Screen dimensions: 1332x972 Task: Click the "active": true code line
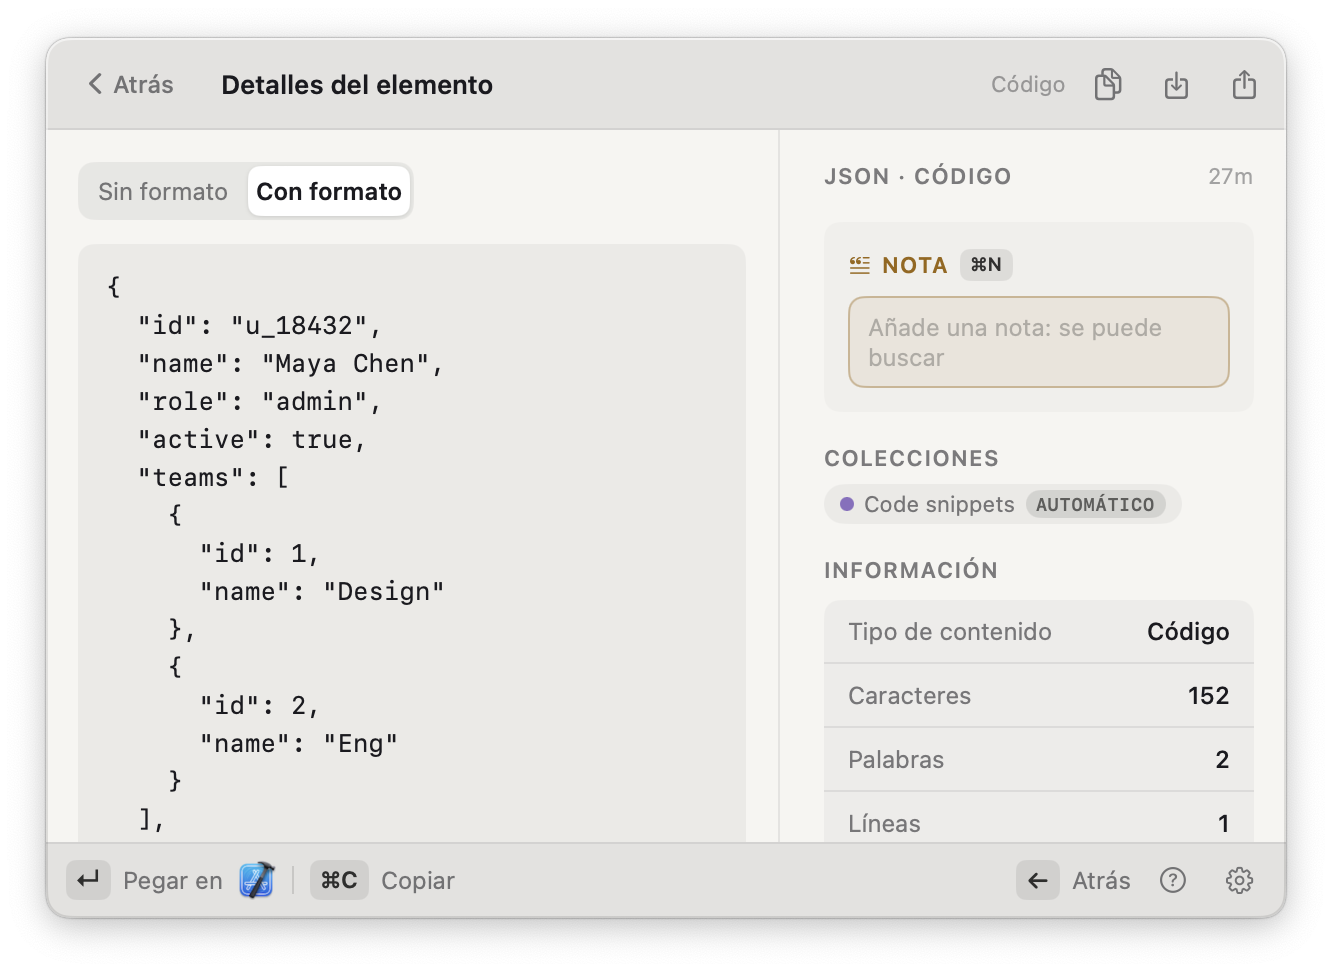tap(253, 440)
